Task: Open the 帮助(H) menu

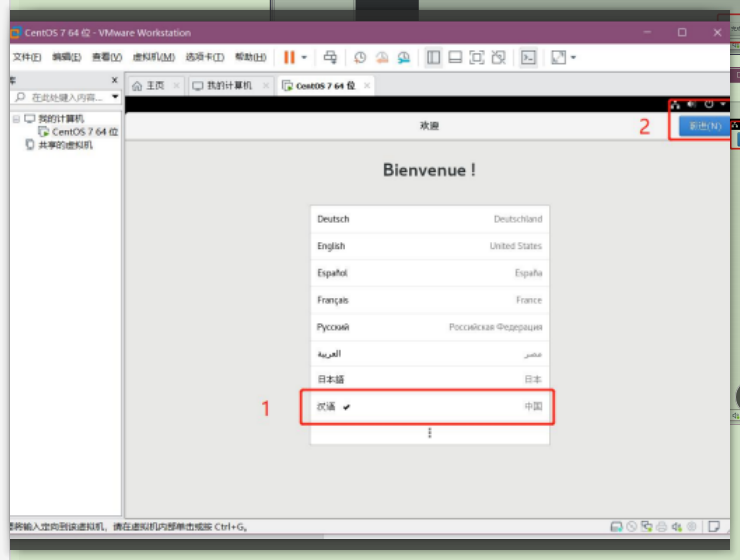Action: pos(251,57)
